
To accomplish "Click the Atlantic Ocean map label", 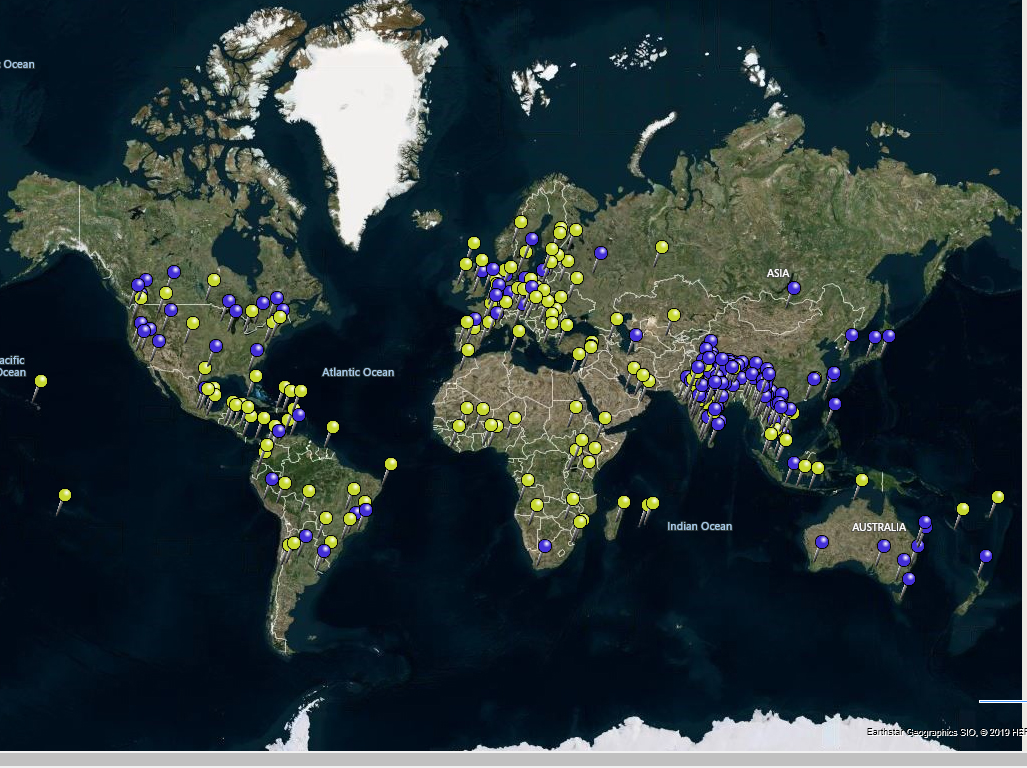I will click(x=358, y=373).
